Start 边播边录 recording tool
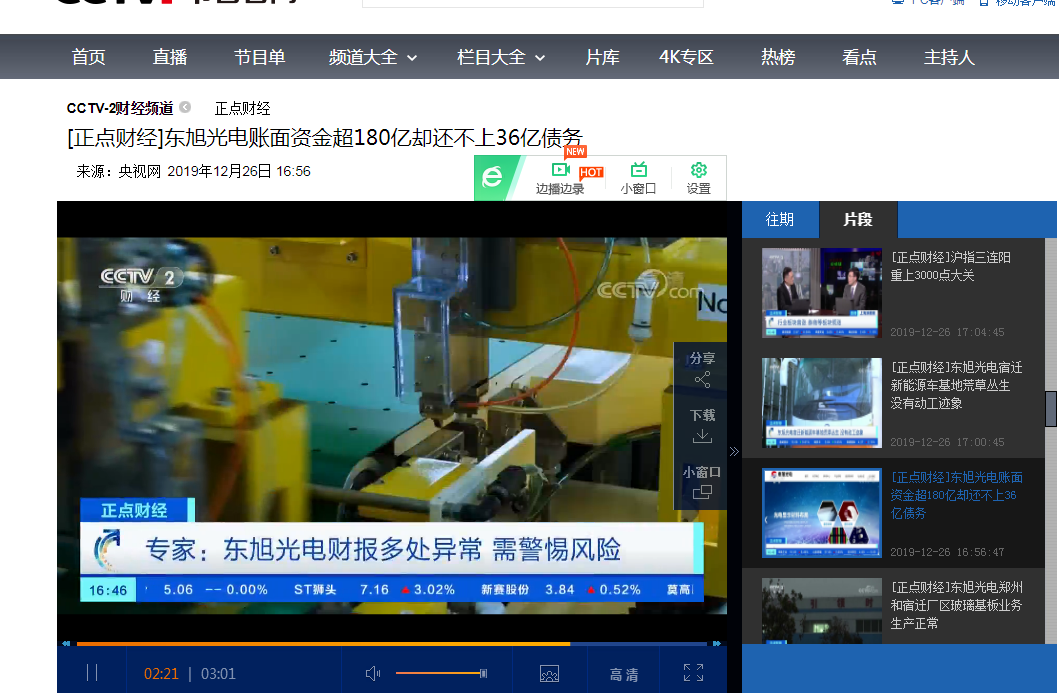 click(x=560, y=178)
